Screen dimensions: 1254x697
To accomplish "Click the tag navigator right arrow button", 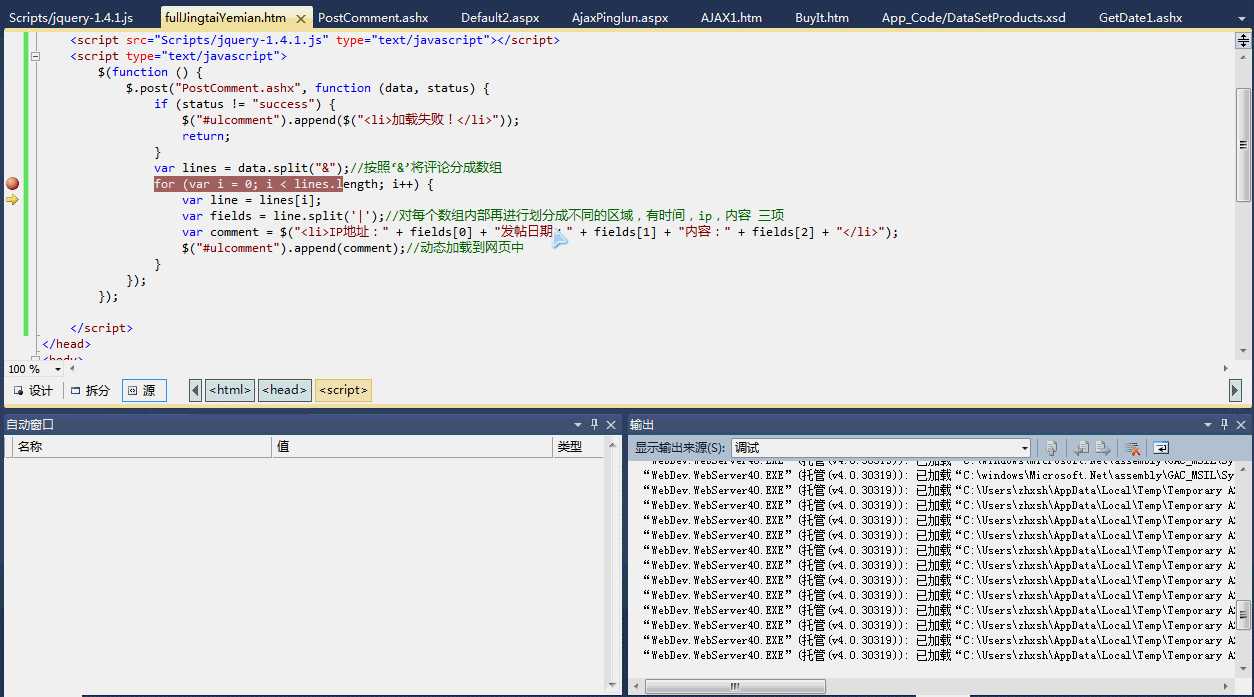I will [x=1236, y=390].
